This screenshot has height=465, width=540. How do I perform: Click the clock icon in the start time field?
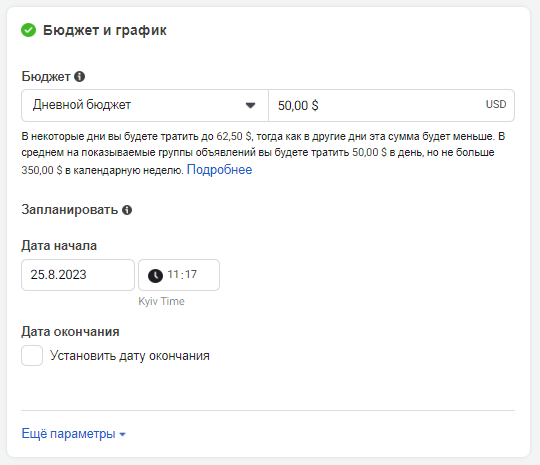tap(155, 276)
